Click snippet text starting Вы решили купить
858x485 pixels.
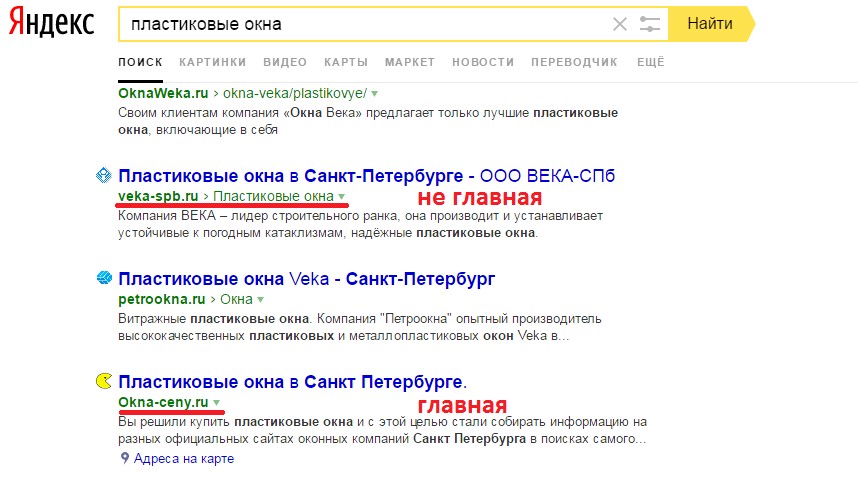pos(382,430)
